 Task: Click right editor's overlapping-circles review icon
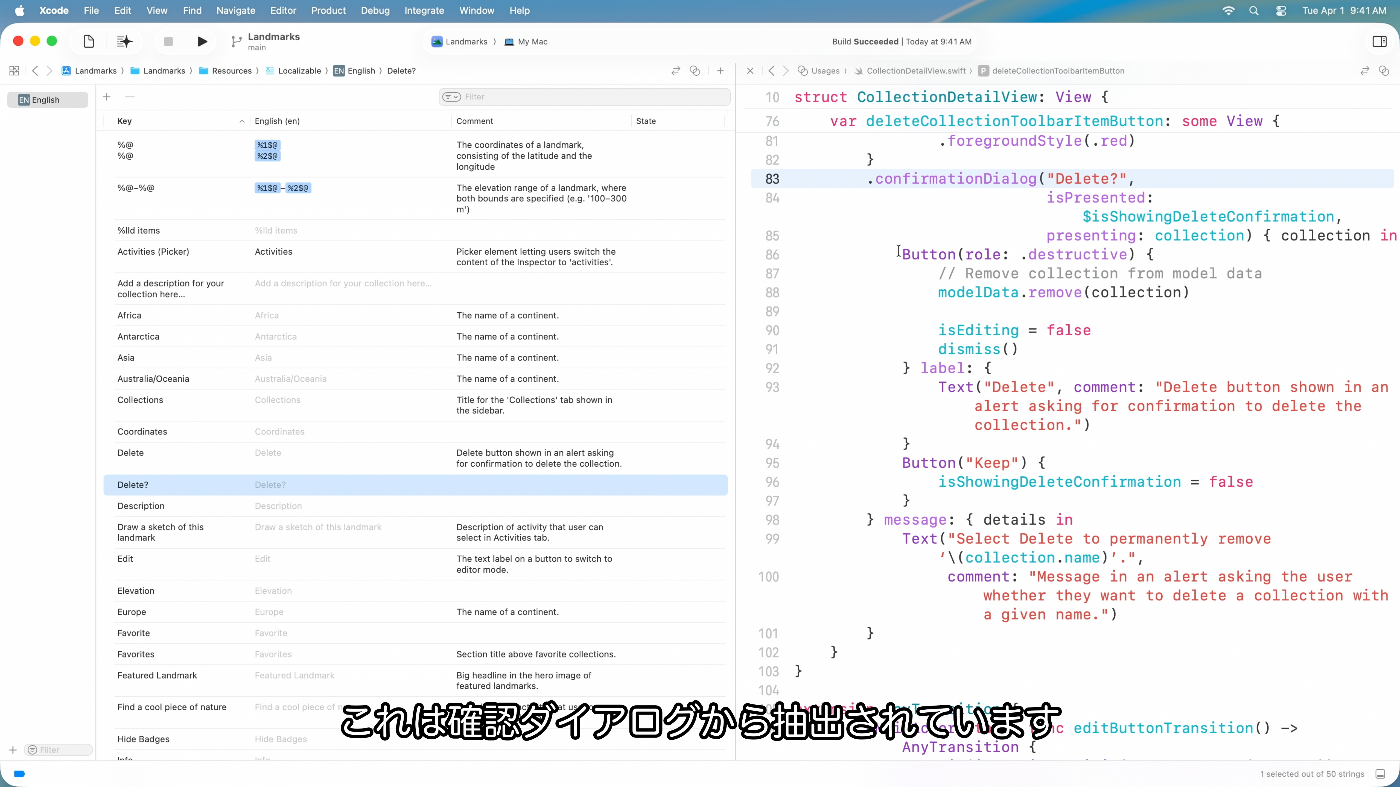[x=1384, y=71]
